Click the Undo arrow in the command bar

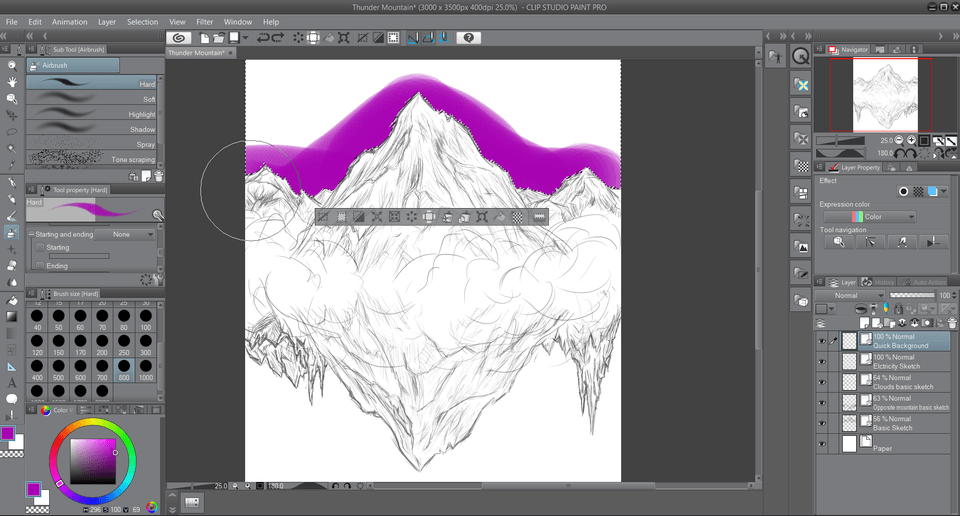pyautogui.click(x=263, y=38)
